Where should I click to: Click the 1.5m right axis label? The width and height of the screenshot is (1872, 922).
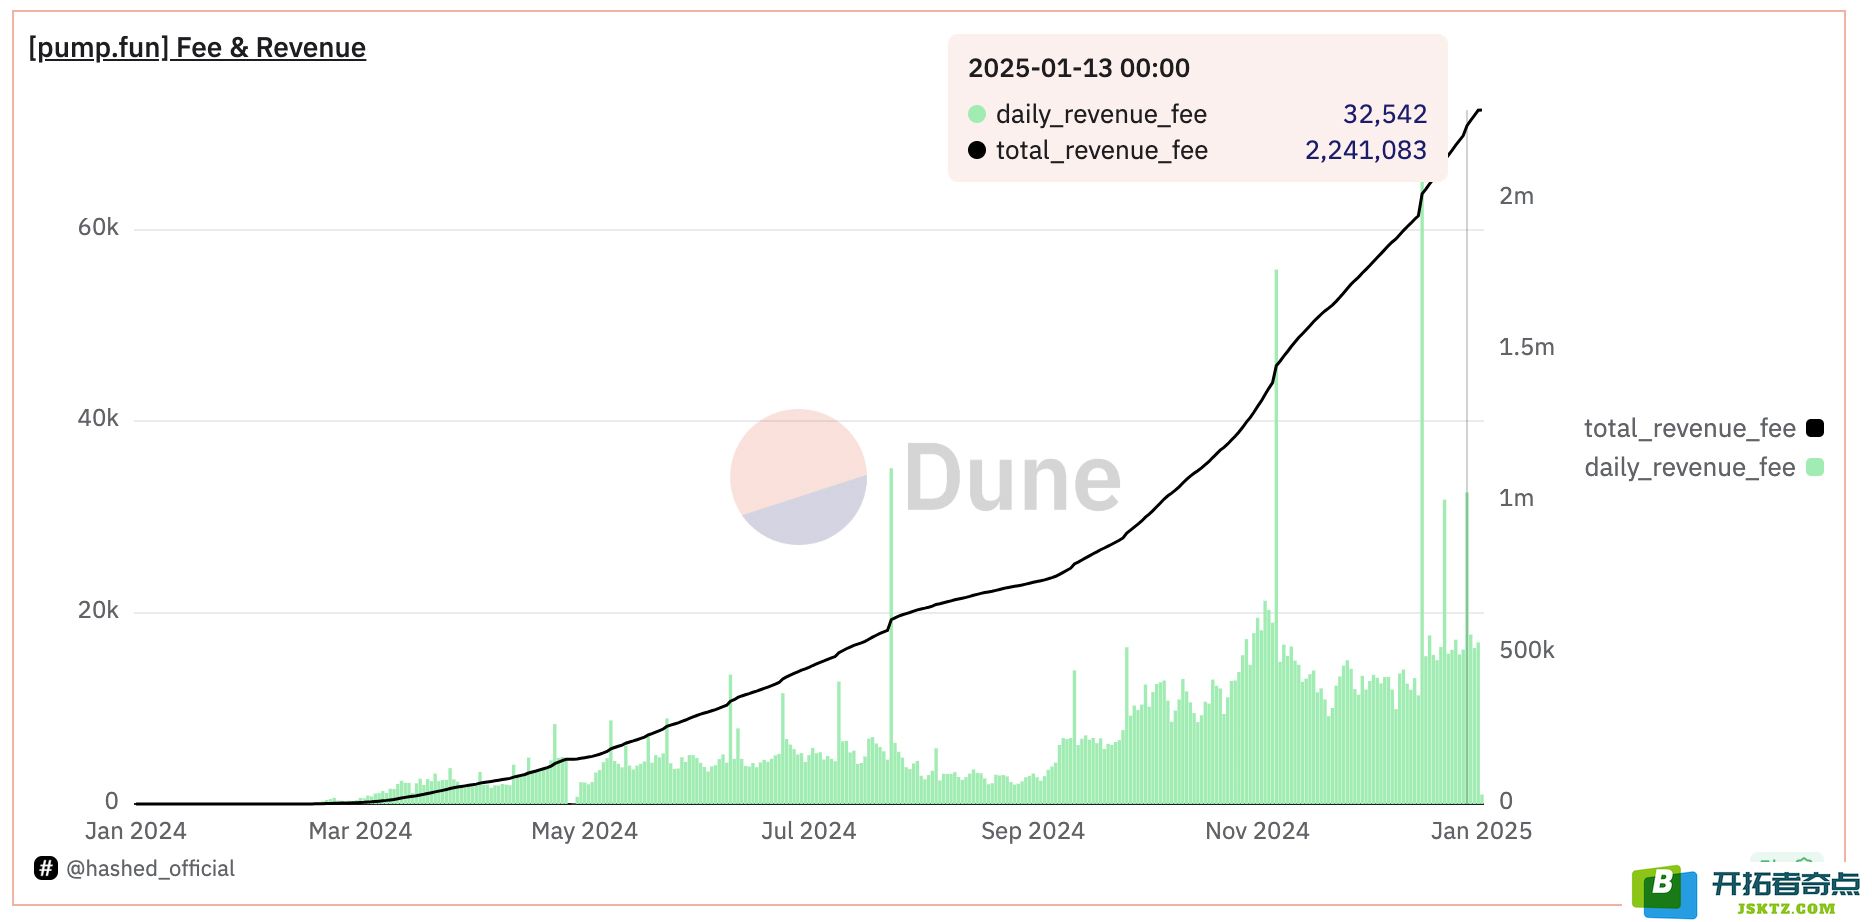(x=1527, y=347)
